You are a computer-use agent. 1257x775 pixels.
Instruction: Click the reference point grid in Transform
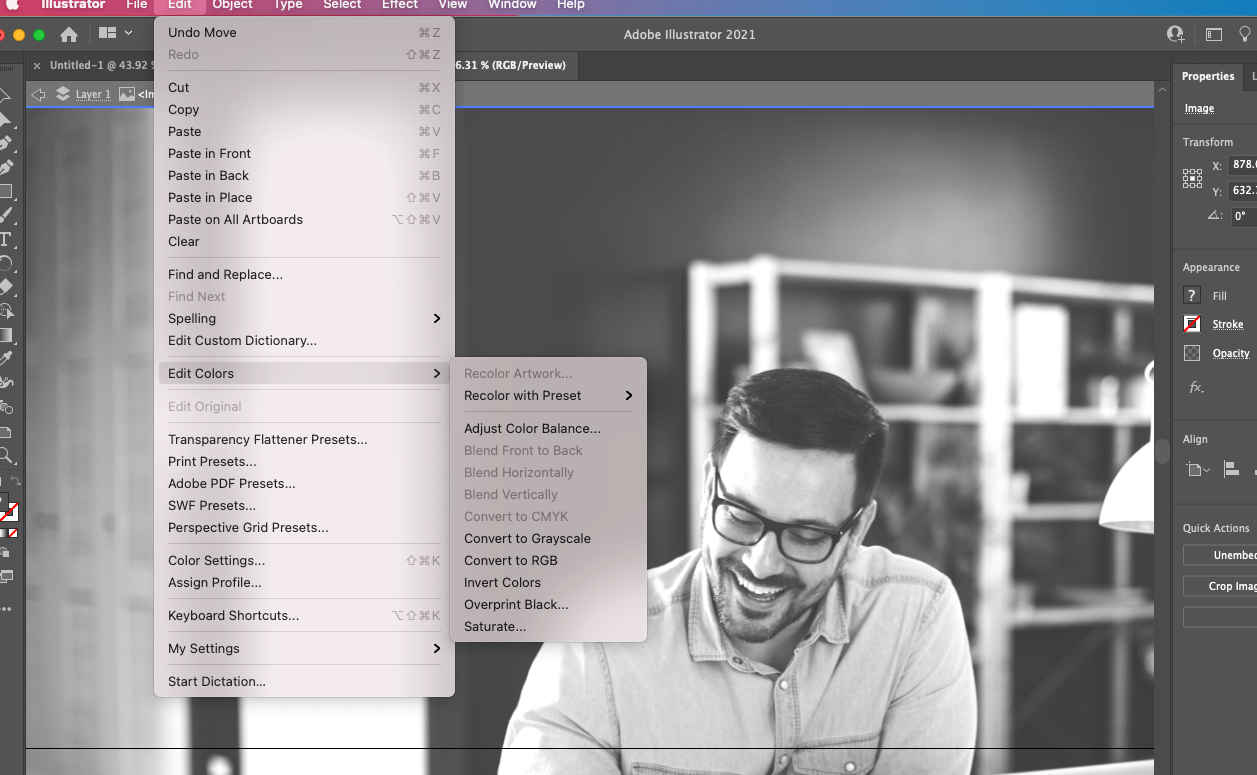pos(1192,179)
